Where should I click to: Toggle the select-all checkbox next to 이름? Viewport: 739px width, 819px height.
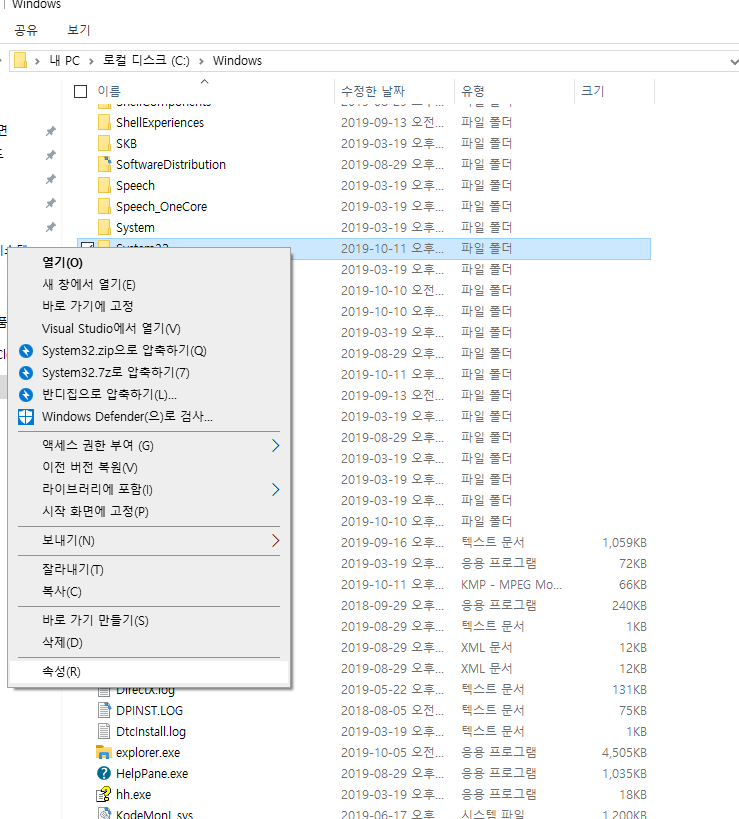[x=80, y=91]
